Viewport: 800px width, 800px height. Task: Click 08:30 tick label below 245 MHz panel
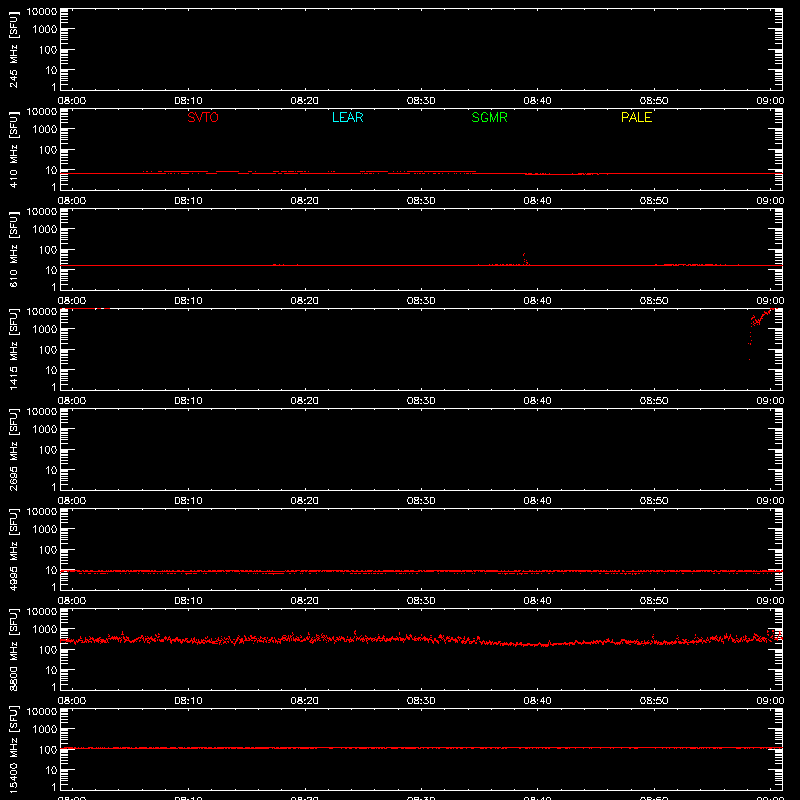click(x=421, y=101)
